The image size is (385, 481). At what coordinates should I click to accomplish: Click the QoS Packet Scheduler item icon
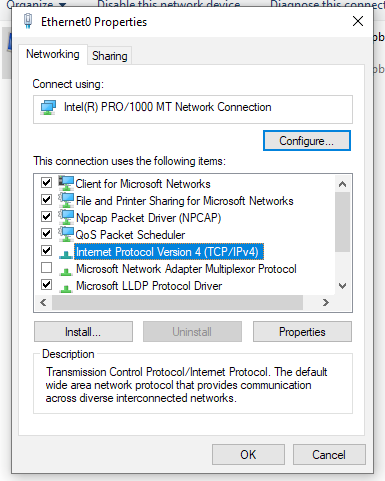pos(66,235)
